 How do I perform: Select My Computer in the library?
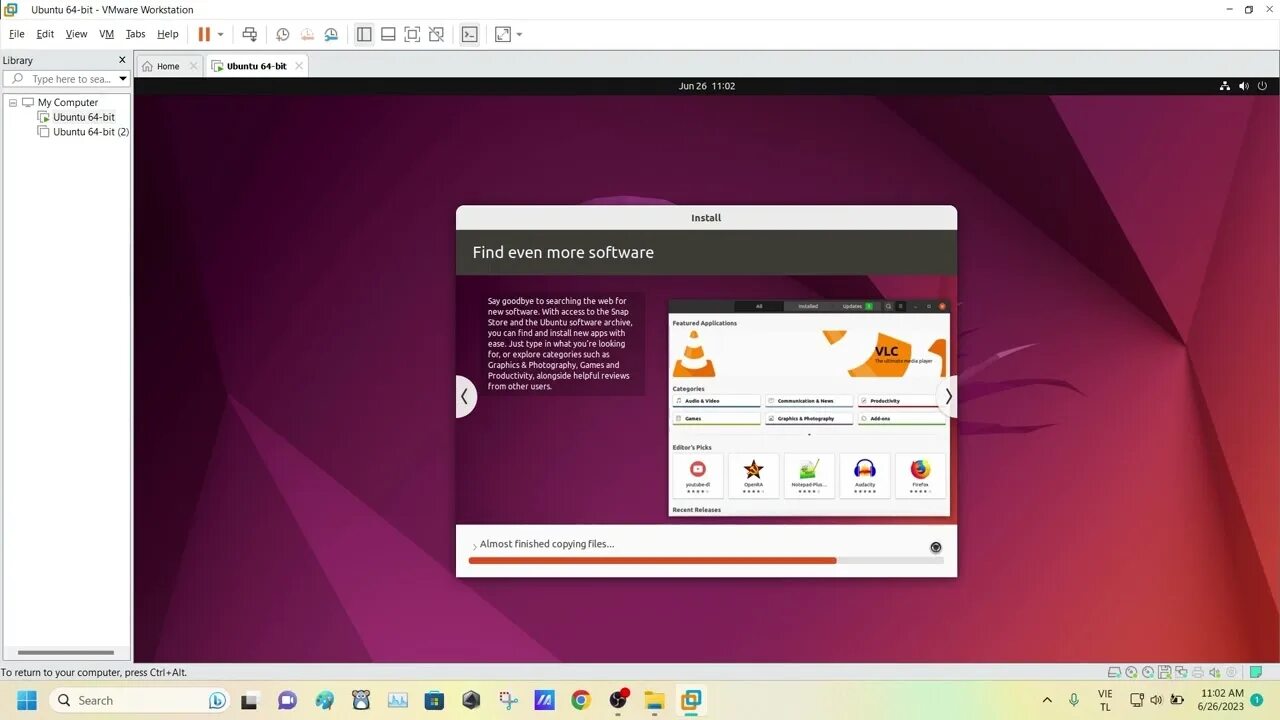pos(68,102)
